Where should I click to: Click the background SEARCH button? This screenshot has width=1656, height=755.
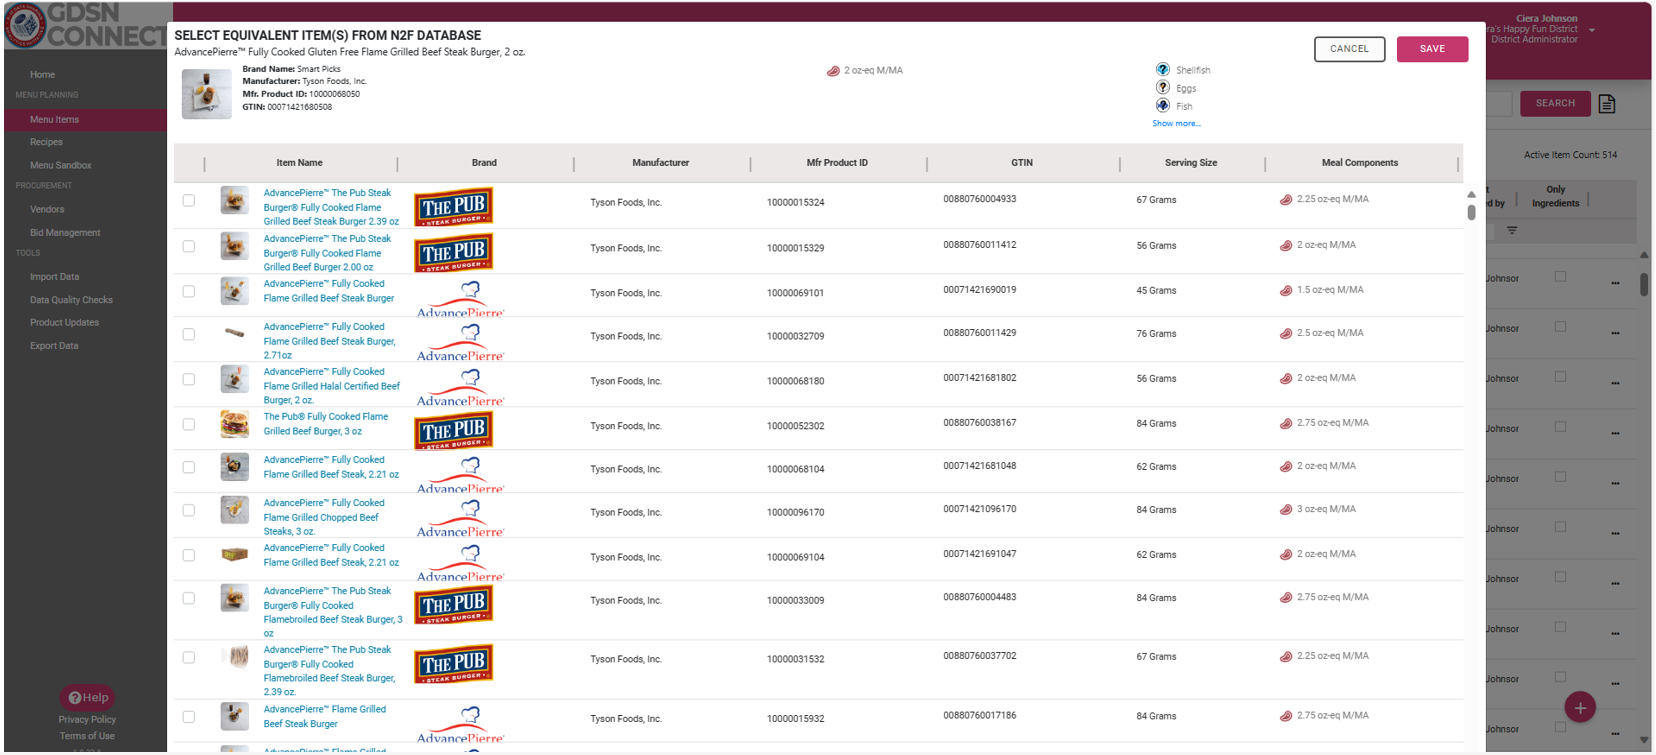point(1555,103)
